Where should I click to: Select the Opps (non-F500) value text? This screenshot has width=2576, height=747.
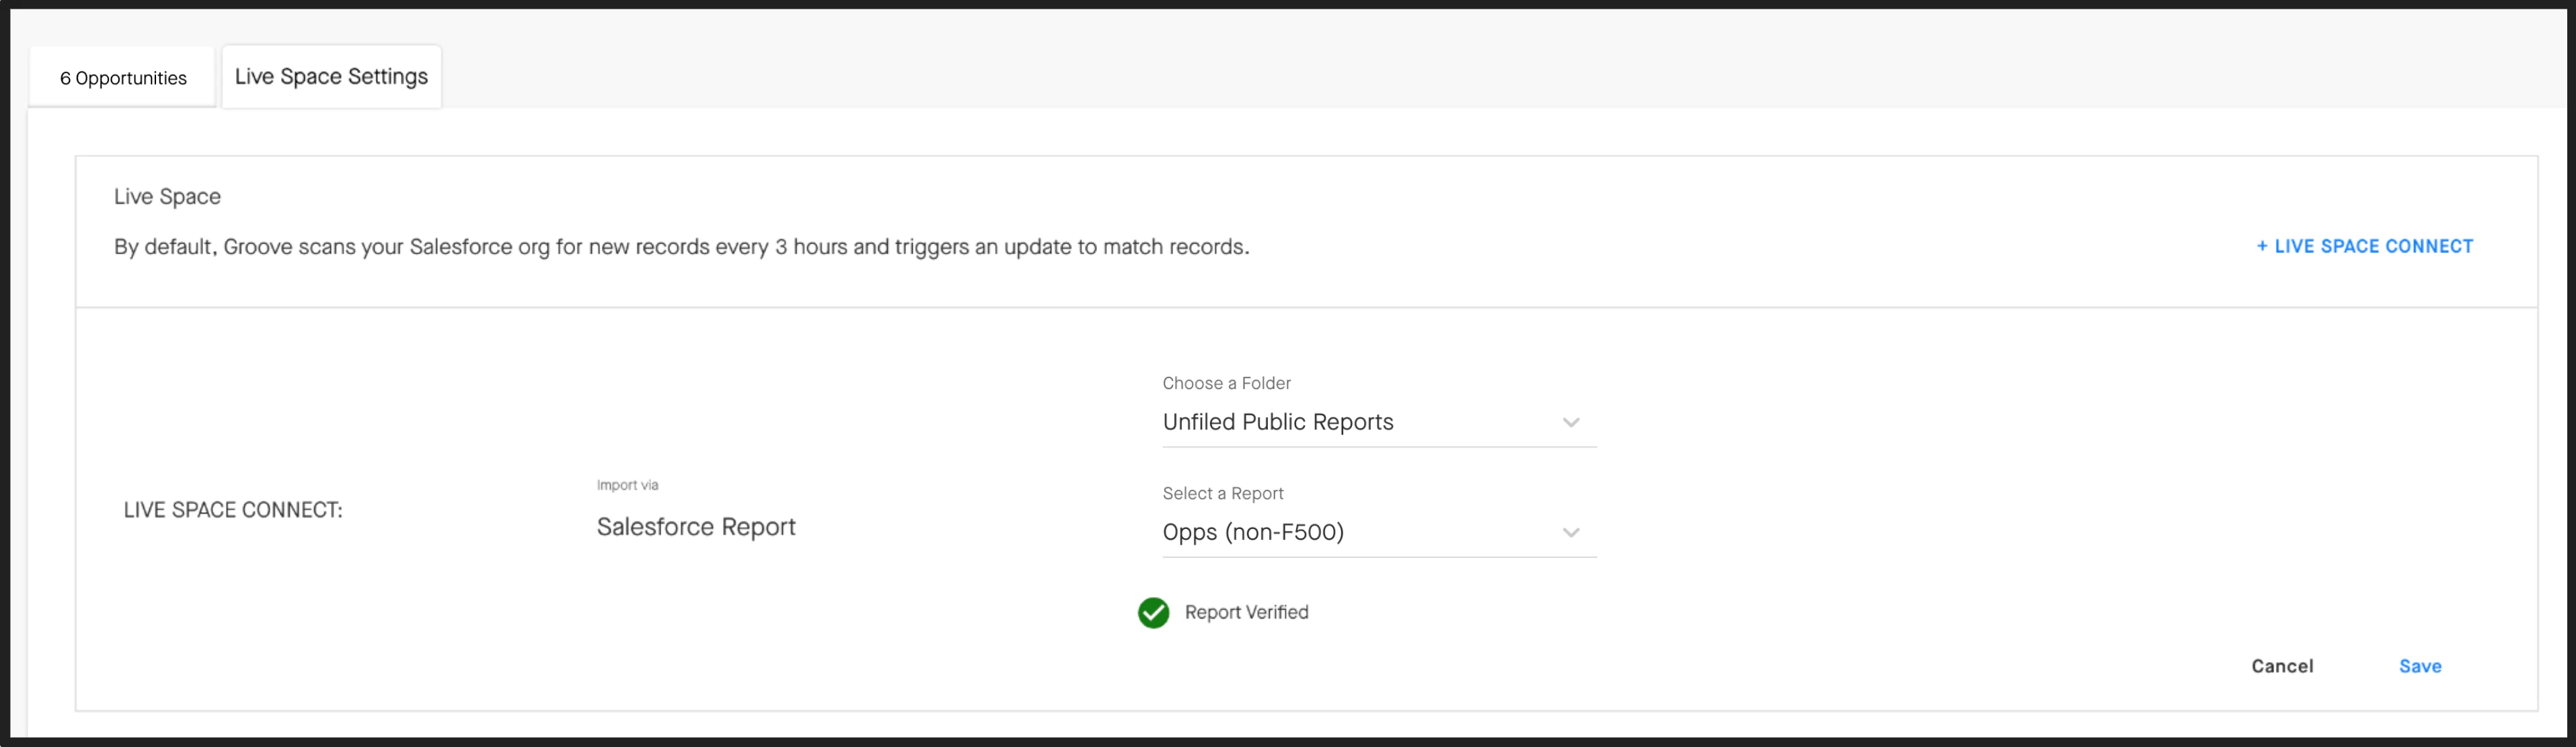click(1252, 532)
